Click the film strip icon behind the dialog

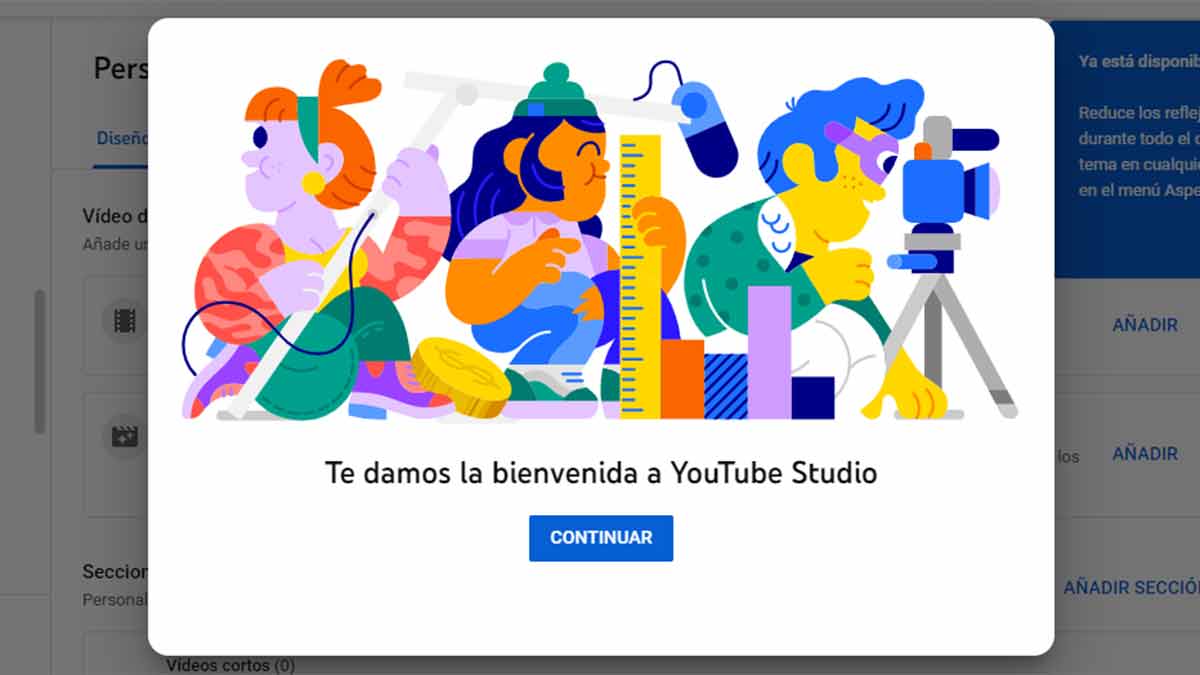coord(124,321)
